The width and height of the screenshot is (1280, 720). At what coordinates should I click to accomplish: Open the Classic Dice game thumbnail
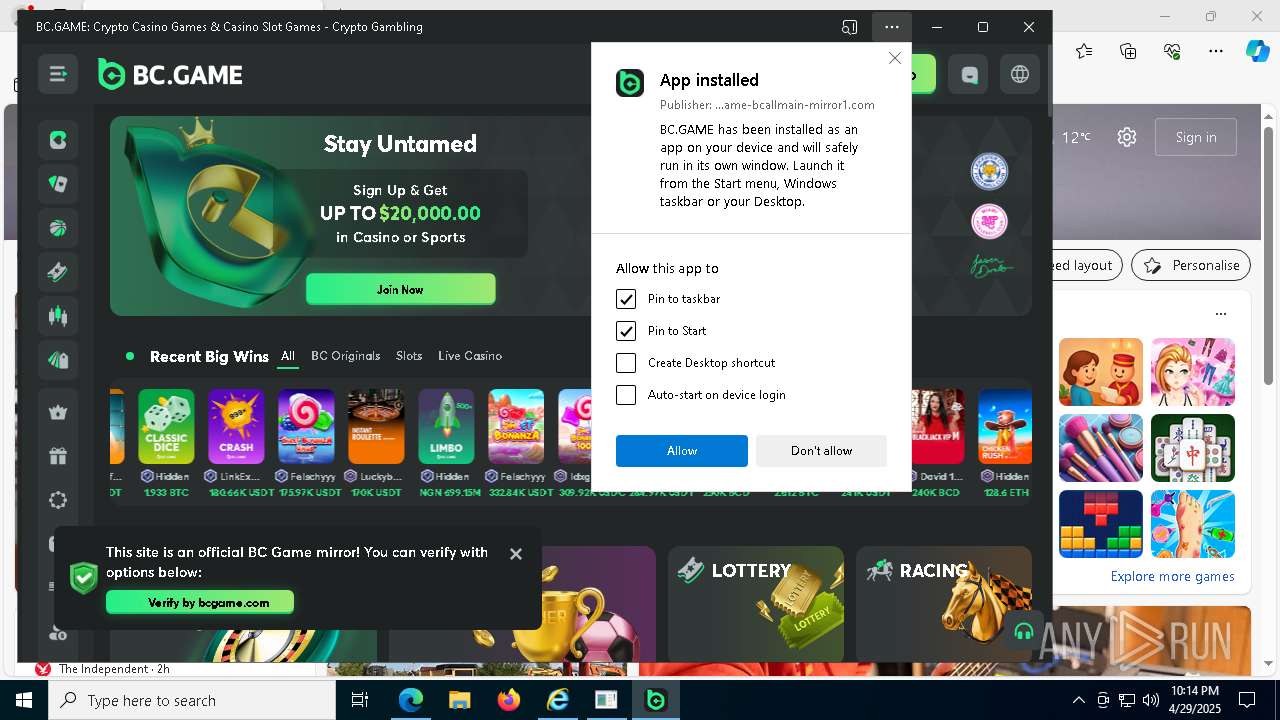click(x=166, y=427)
